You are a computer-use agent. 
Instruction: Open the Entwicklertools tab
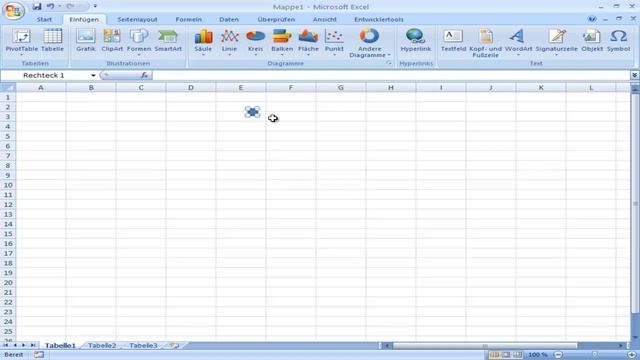379,19
